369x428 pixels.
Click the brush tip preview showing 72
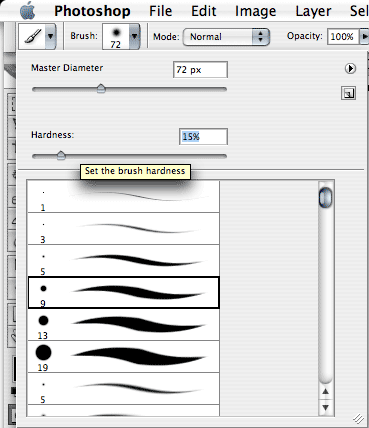click(116, 37)
